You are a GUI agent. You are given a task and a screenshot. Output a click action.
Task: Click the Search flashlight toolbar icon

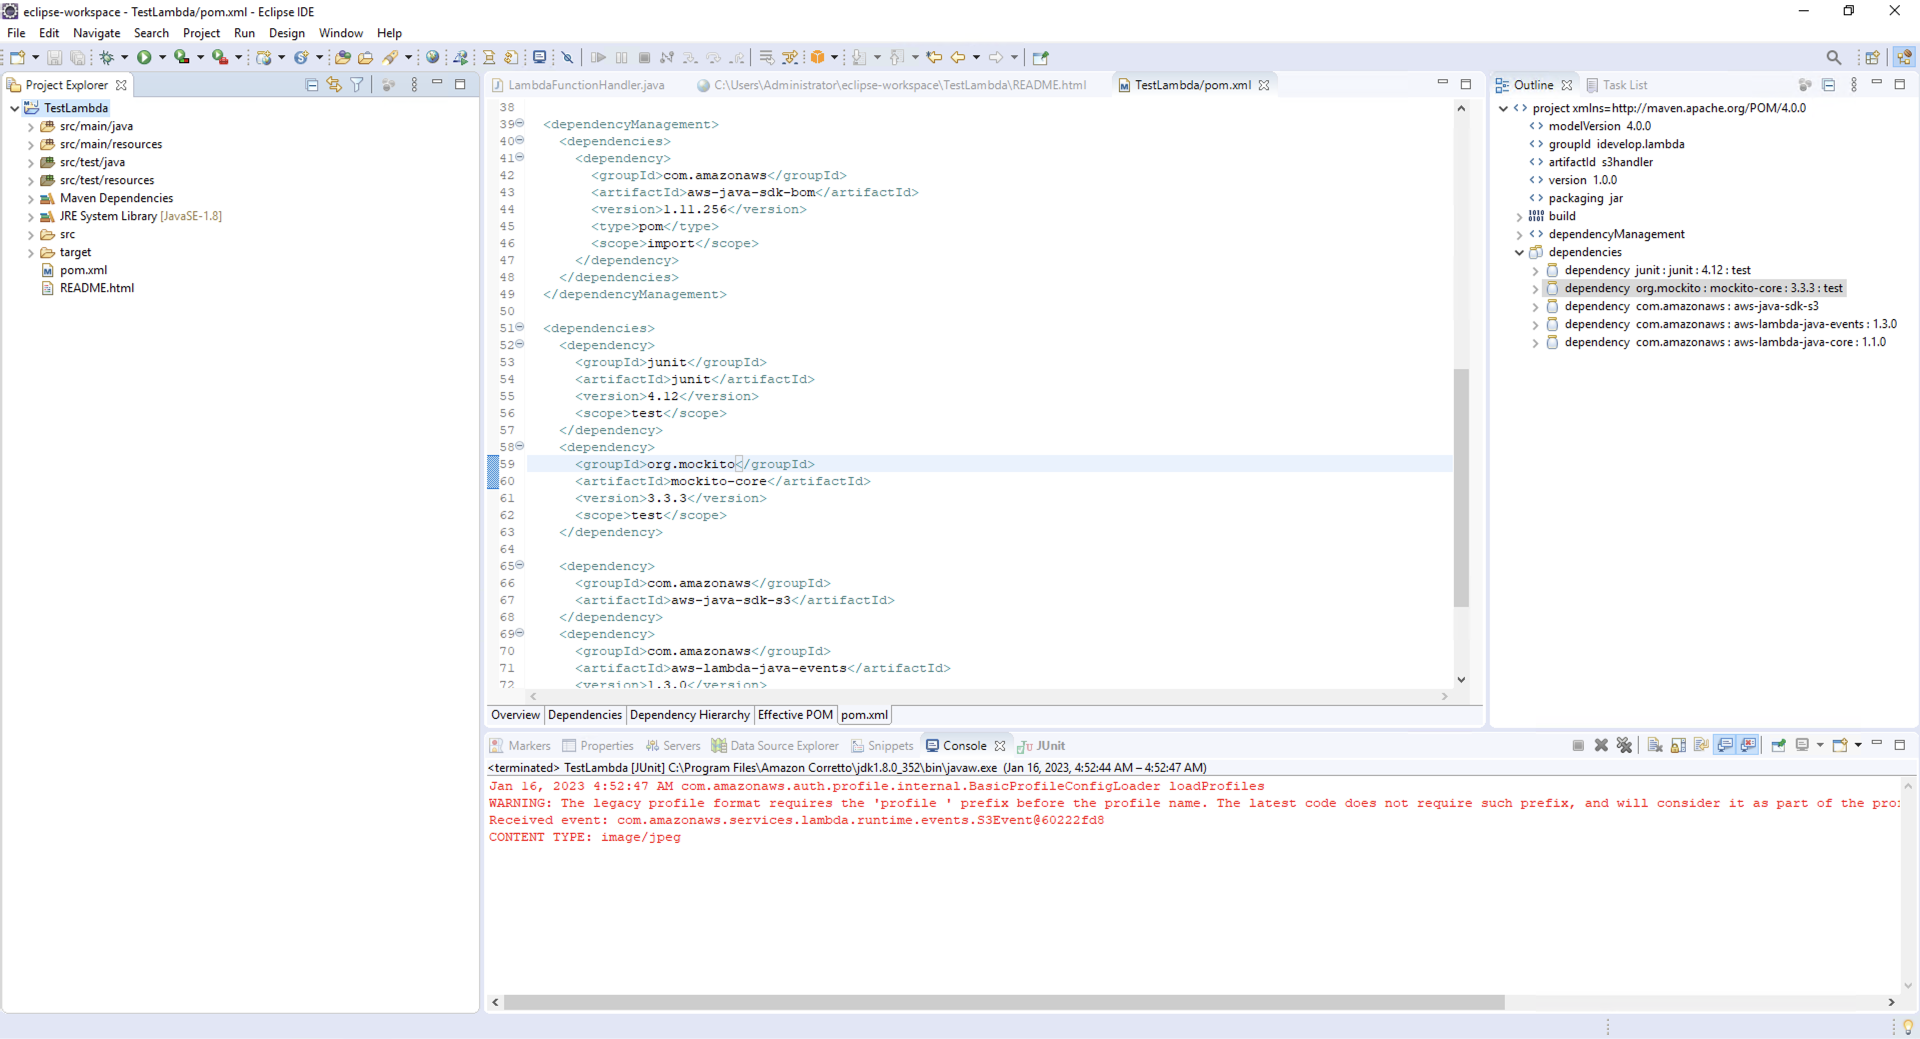click(390, 58)
